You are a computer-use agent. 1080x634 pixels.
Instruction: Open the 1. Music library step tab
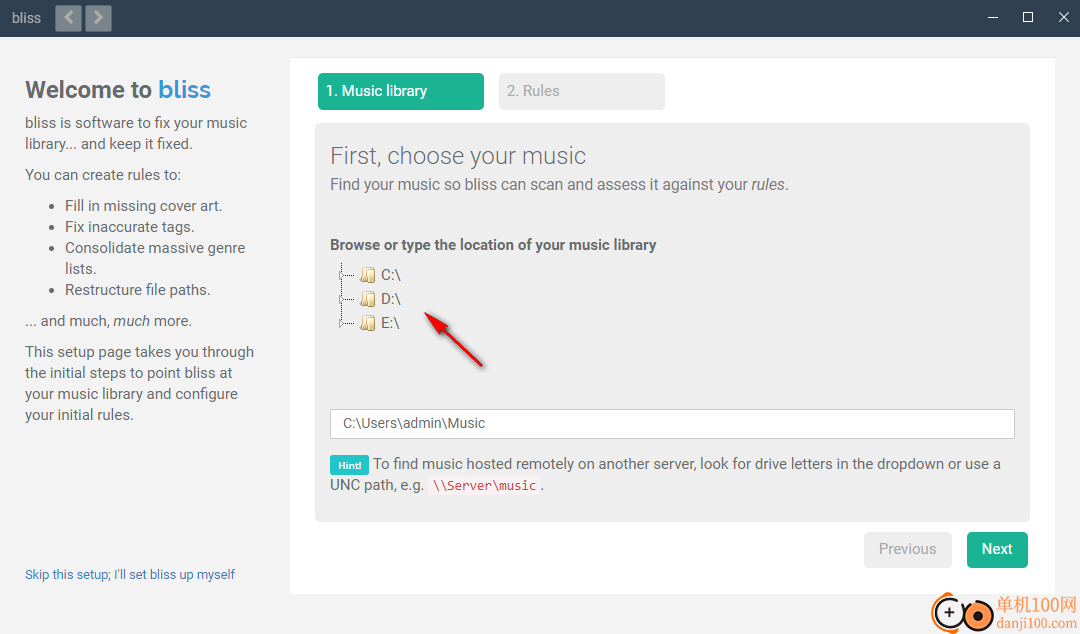pyautogui.click(x=401, y=91)
